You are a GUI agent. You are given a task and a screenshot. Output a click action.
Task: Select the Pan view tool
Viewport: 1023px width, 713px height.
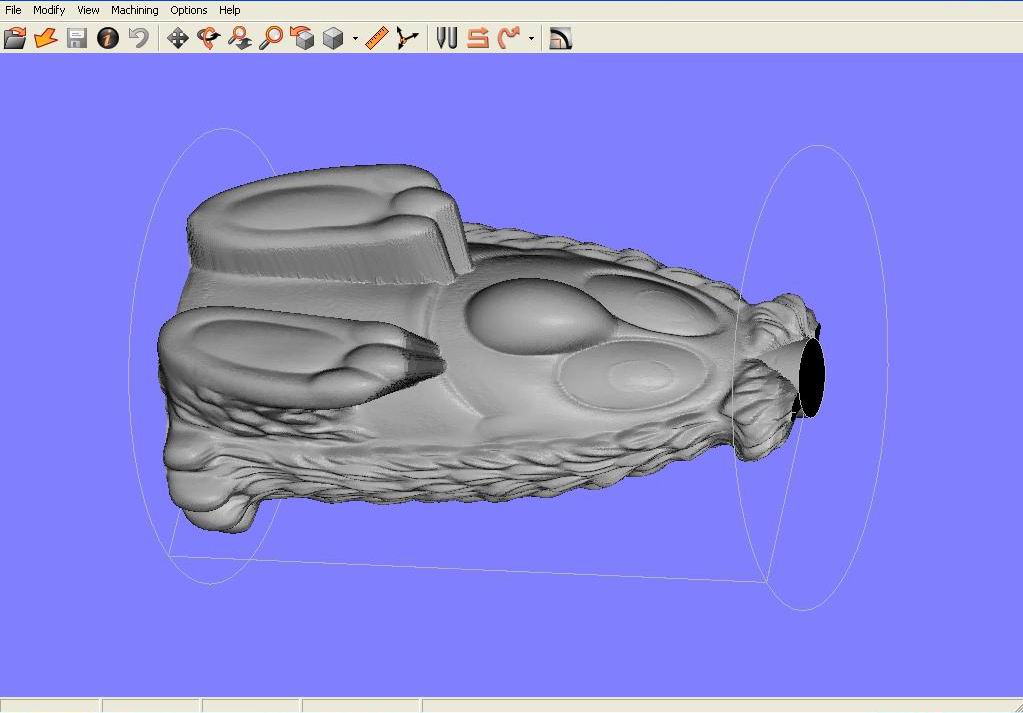tap(176, 38)
